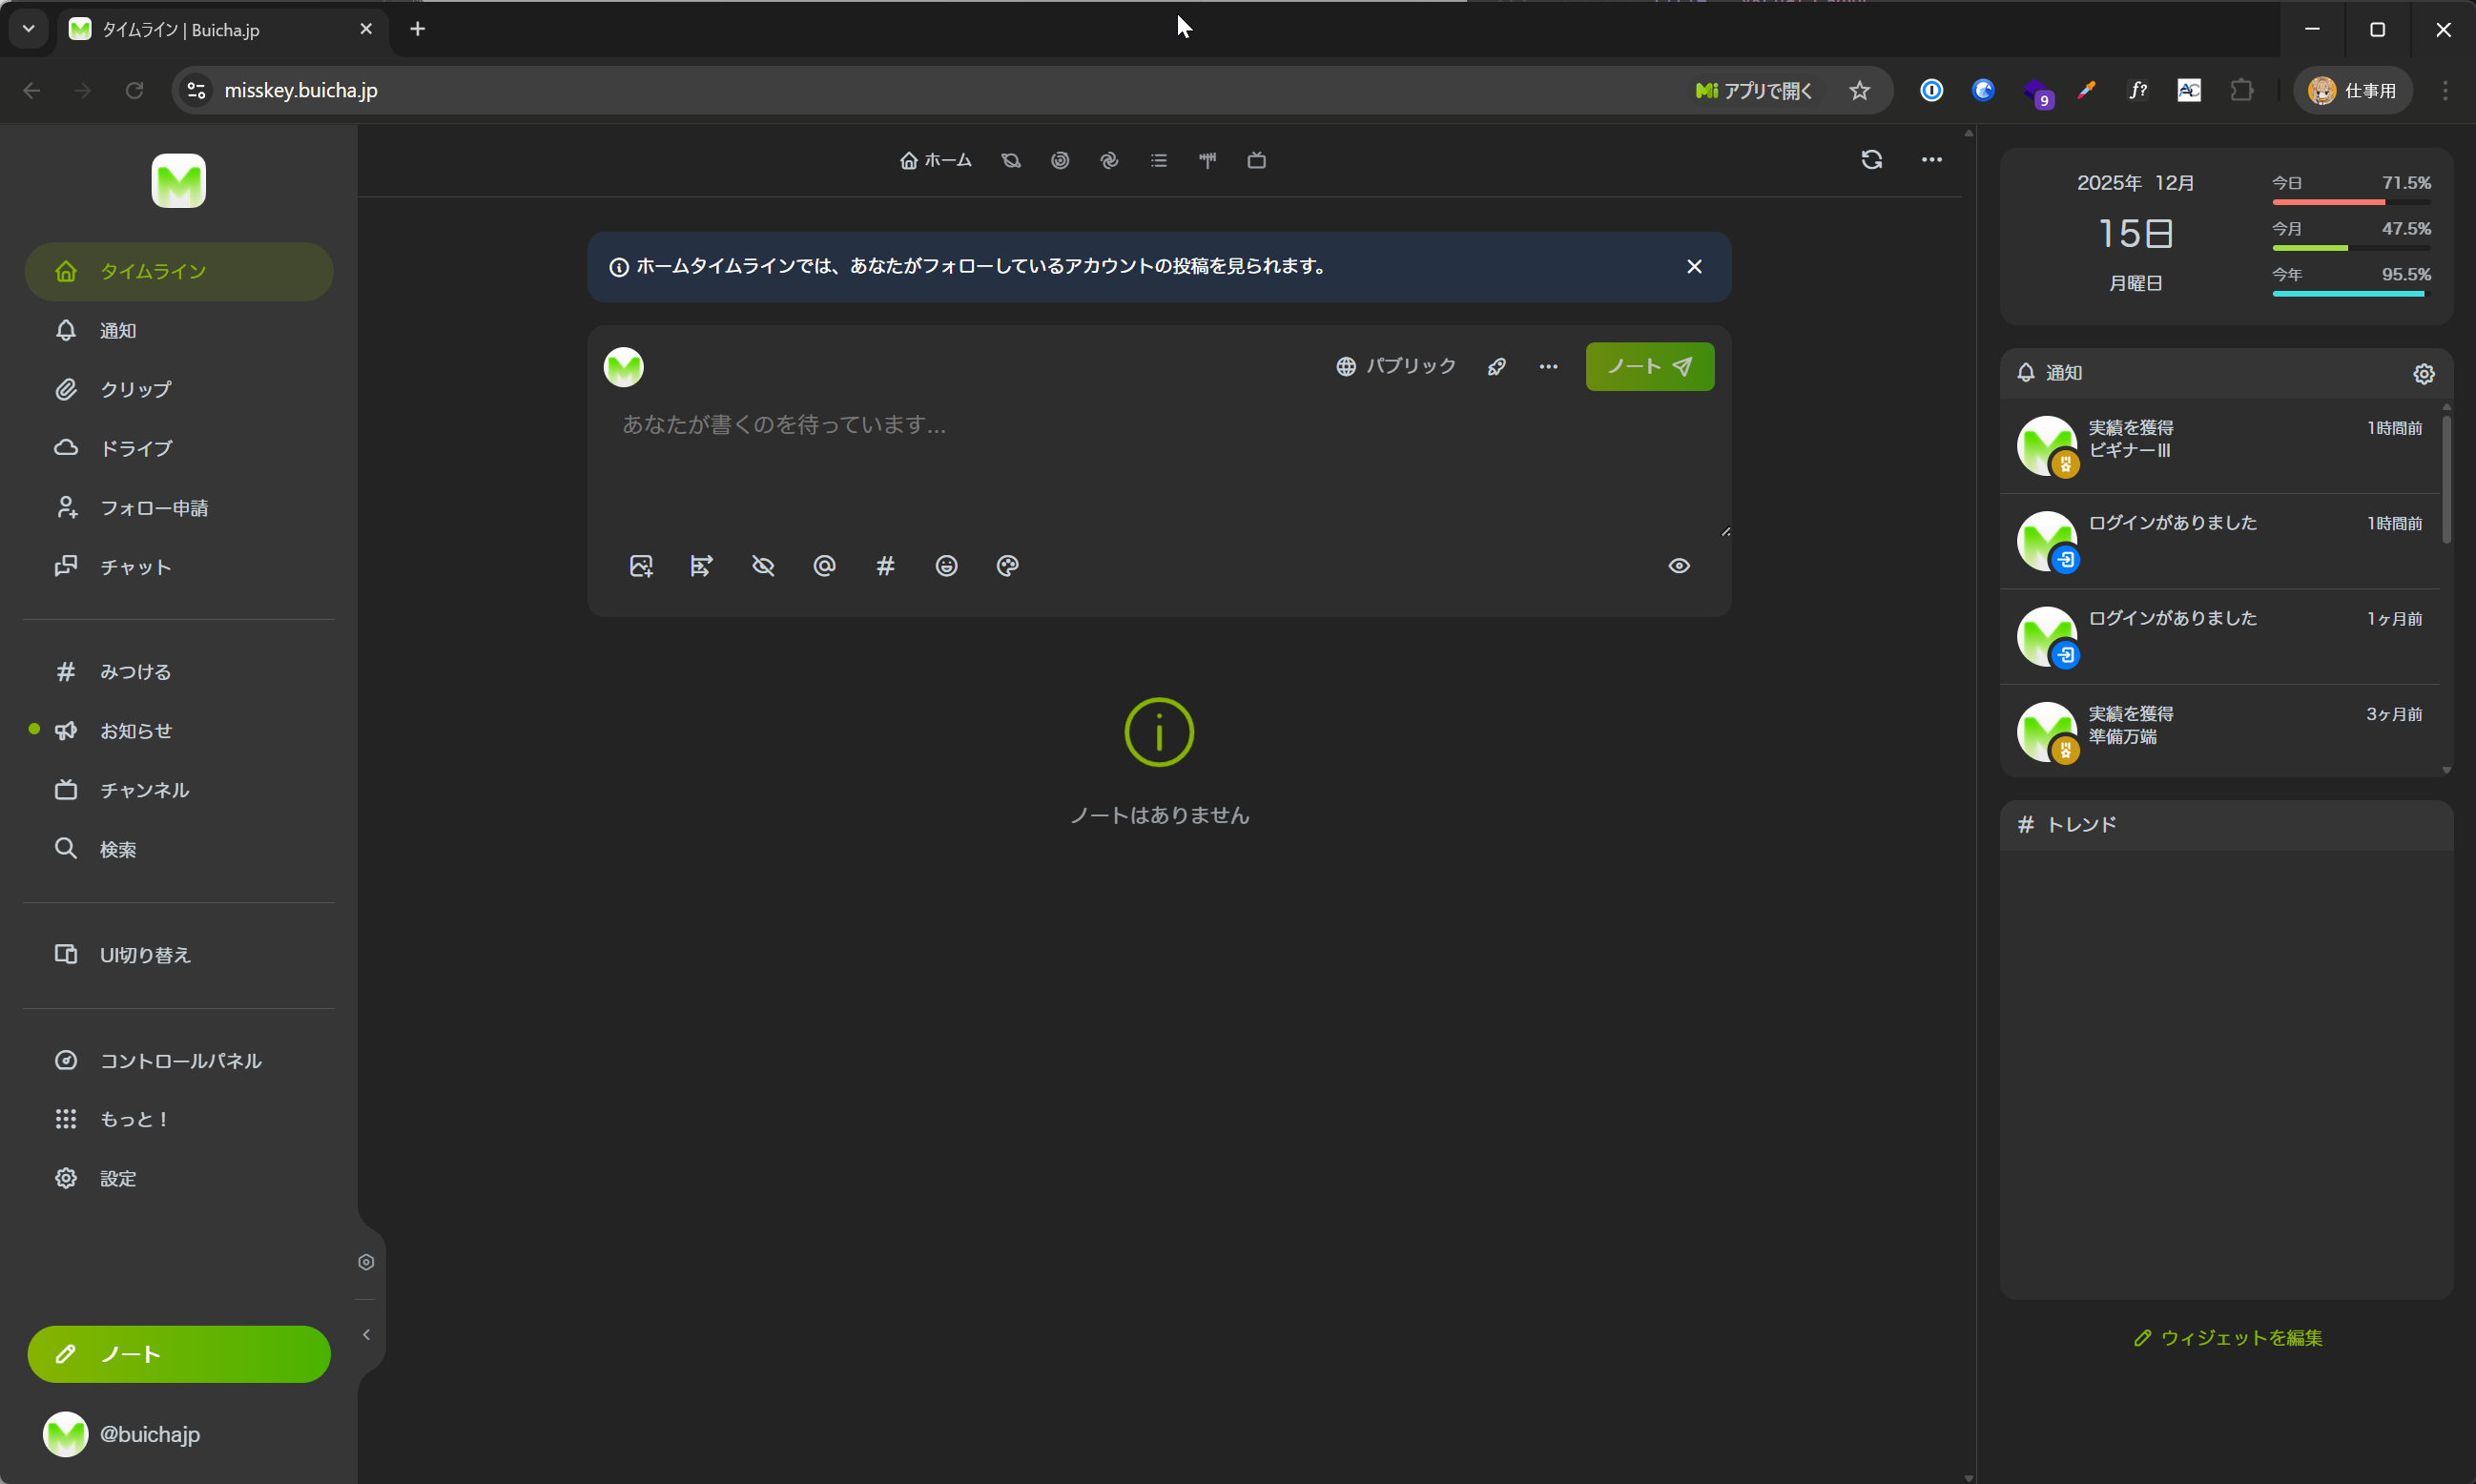Switch to the ホーム timeline tab
This screenshot has width=2476, height=1484.
tap(935, 161)
